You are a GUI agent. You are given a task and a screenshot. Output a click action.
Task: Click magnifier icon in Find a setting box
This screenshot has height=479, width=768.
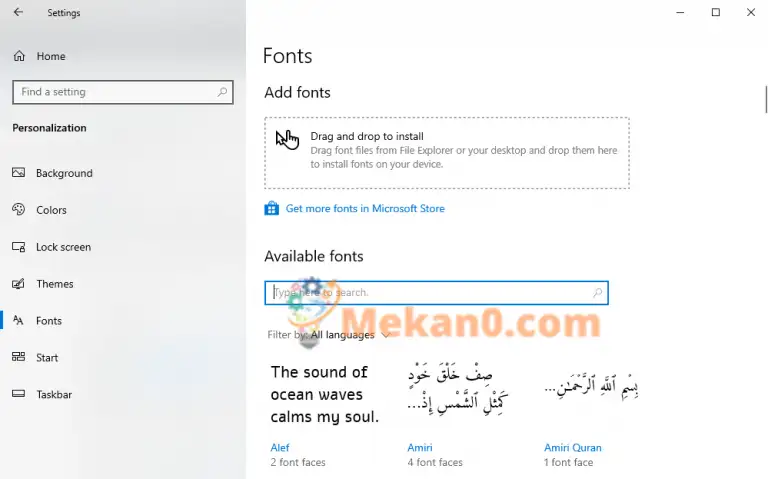tap(222, 92)
